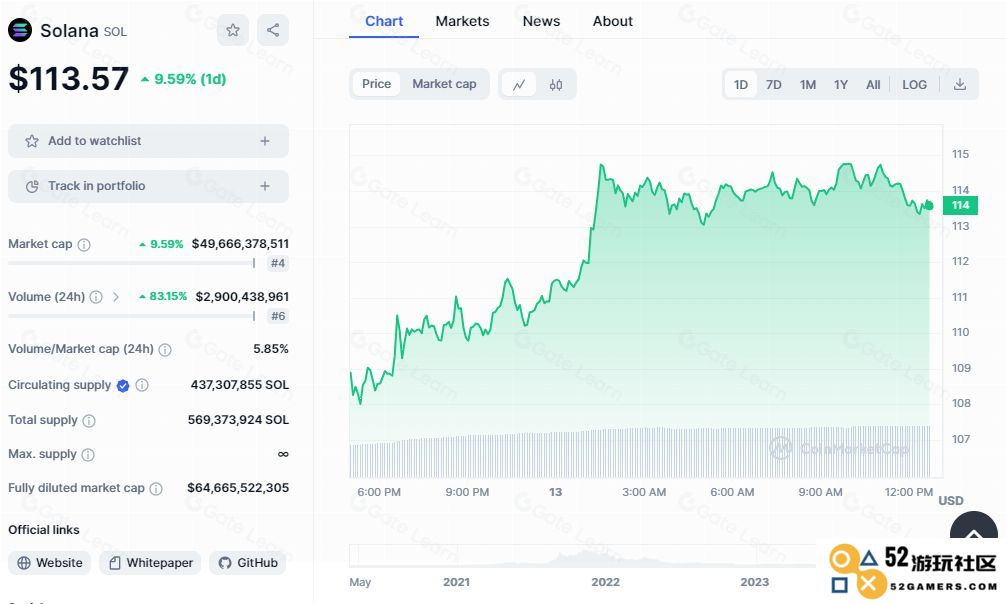This screenshot has height=604, width=1006.
Task: Expand Volume (24h) details with chevron
Action: coord(115,297)
